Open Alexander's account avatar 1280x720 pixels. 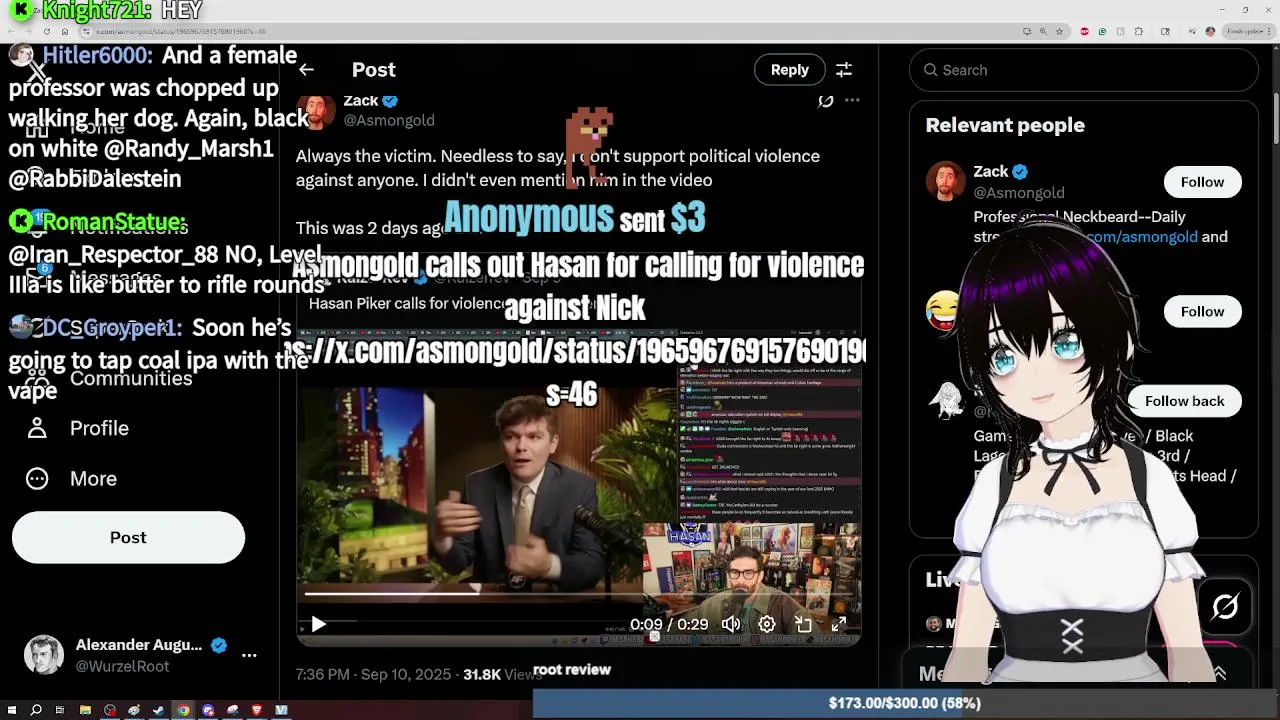click(43, 655)
